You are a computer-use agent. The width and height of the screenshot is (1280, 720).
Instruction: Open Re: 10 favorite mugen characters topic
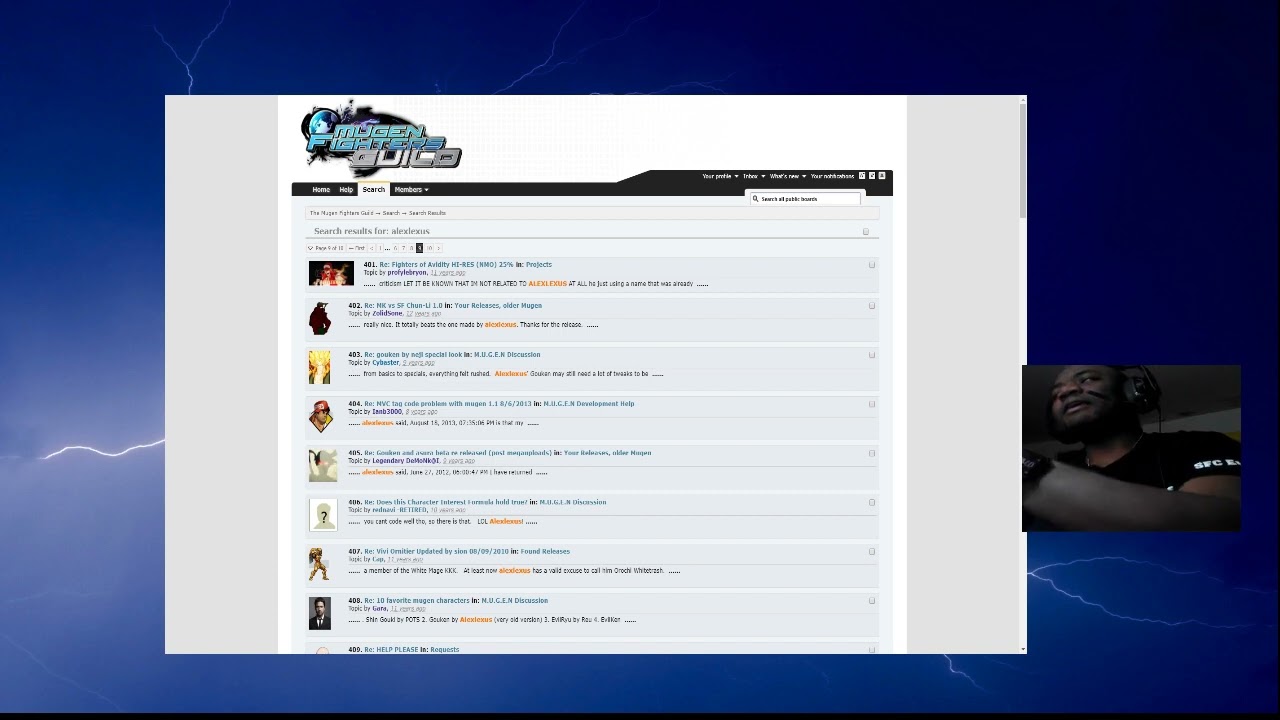click(416, 601)
